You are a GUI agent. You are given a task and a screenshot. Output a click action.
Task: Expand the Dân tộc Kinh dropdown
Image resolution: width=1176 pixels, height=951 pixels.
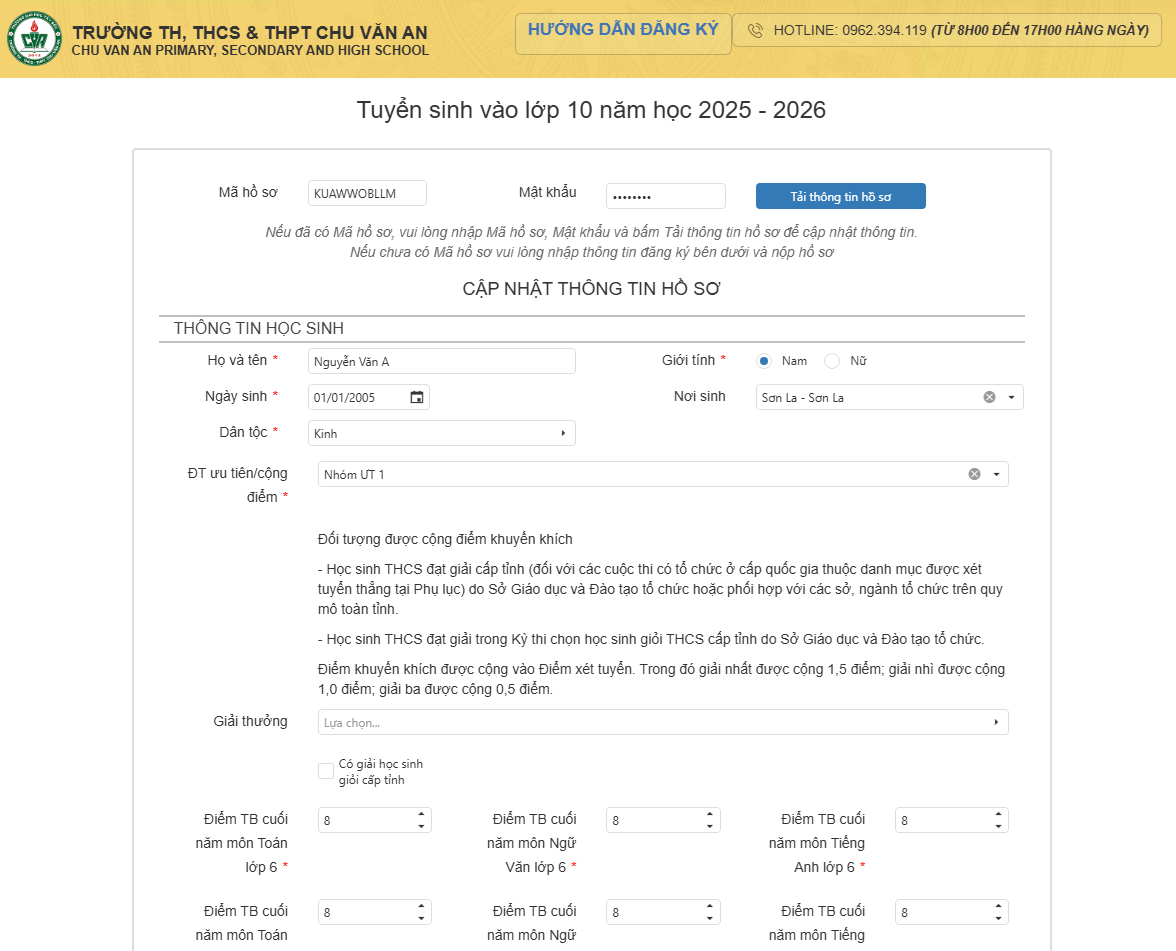click(x=563, y=434)
